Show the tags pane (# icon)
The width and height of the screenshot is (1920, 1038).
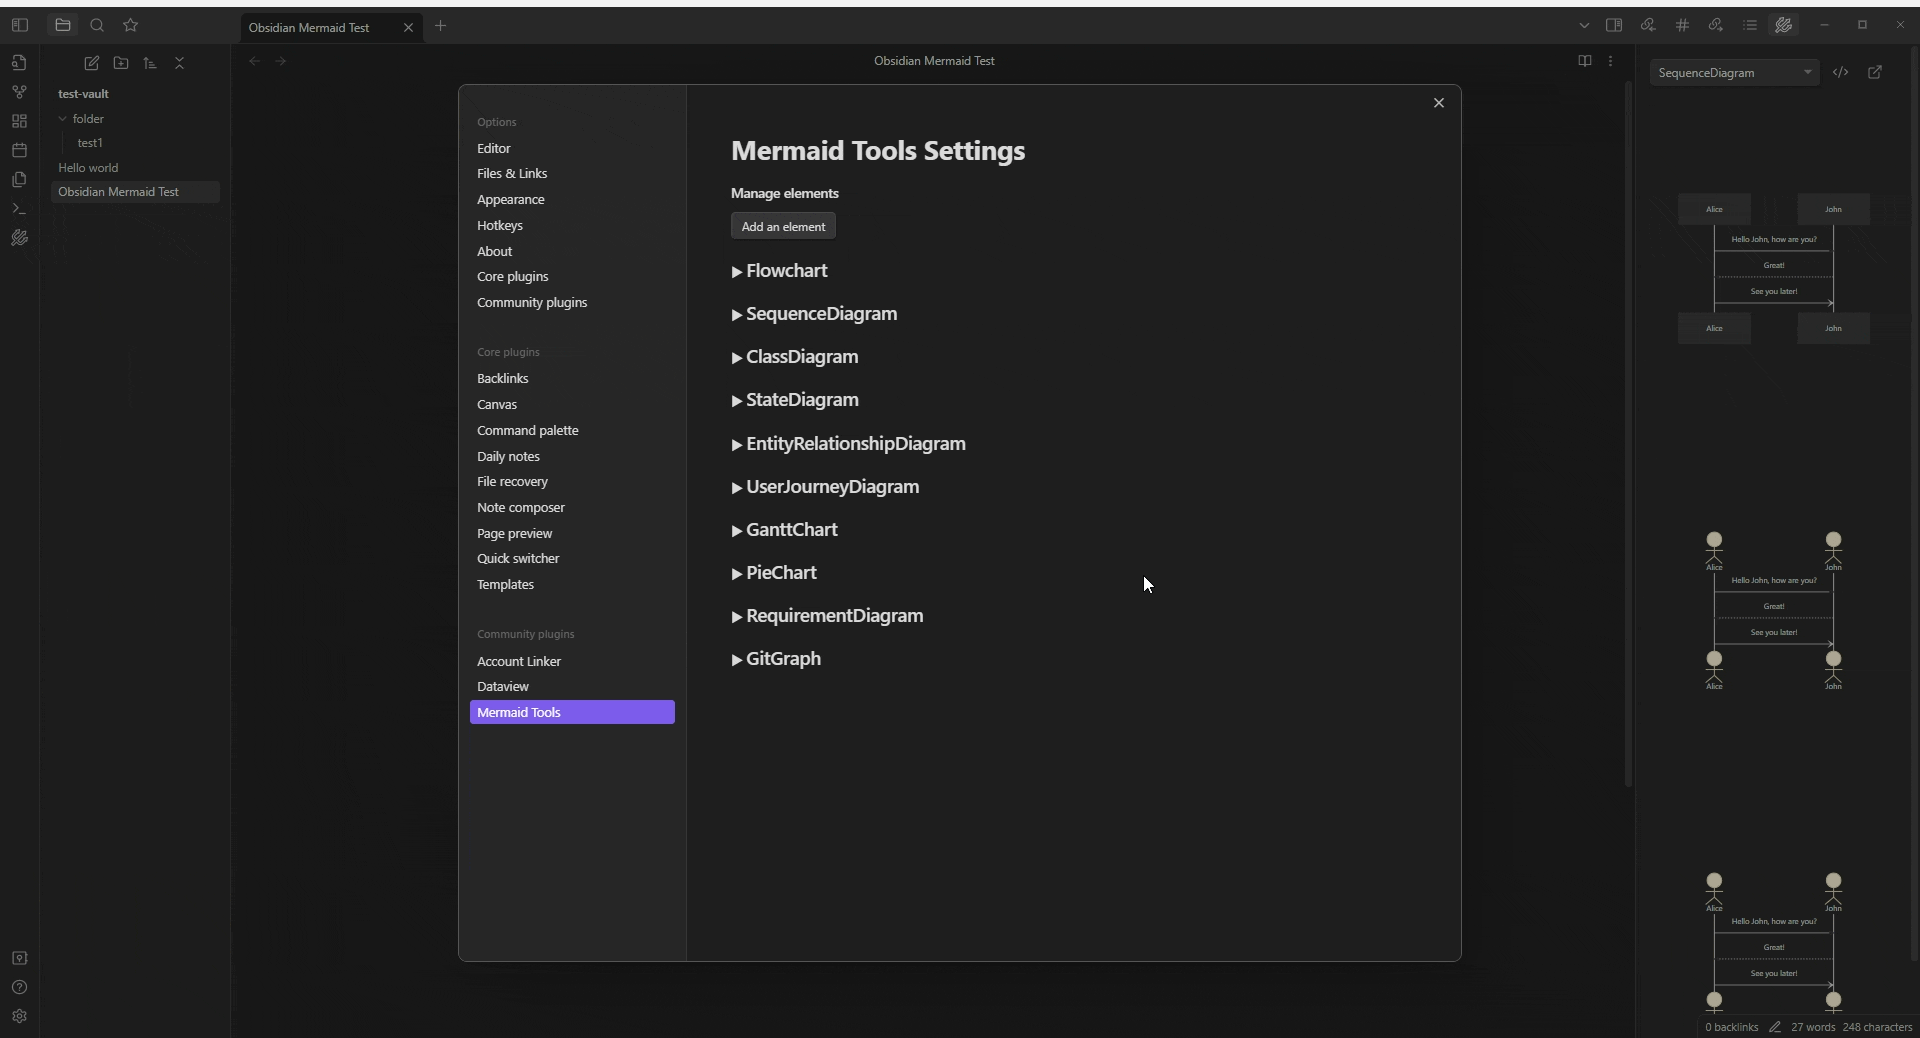[x=1682, y=25]
